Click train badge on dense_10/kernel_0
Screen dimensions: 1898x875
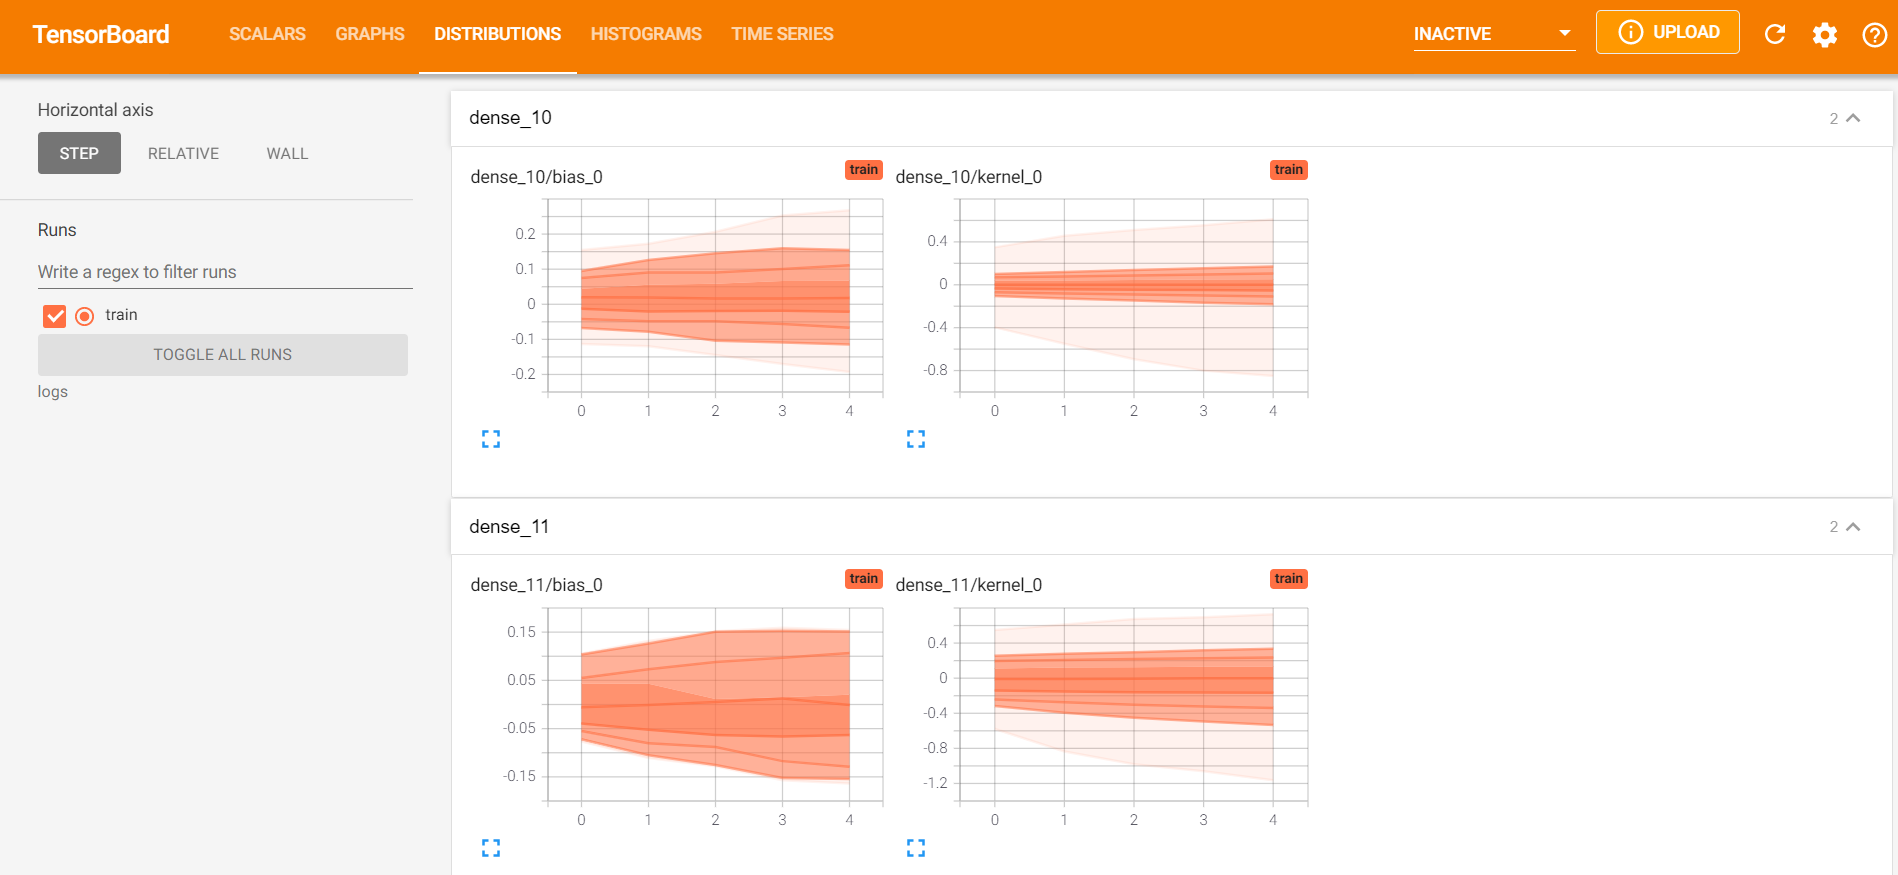(1289, 170)
